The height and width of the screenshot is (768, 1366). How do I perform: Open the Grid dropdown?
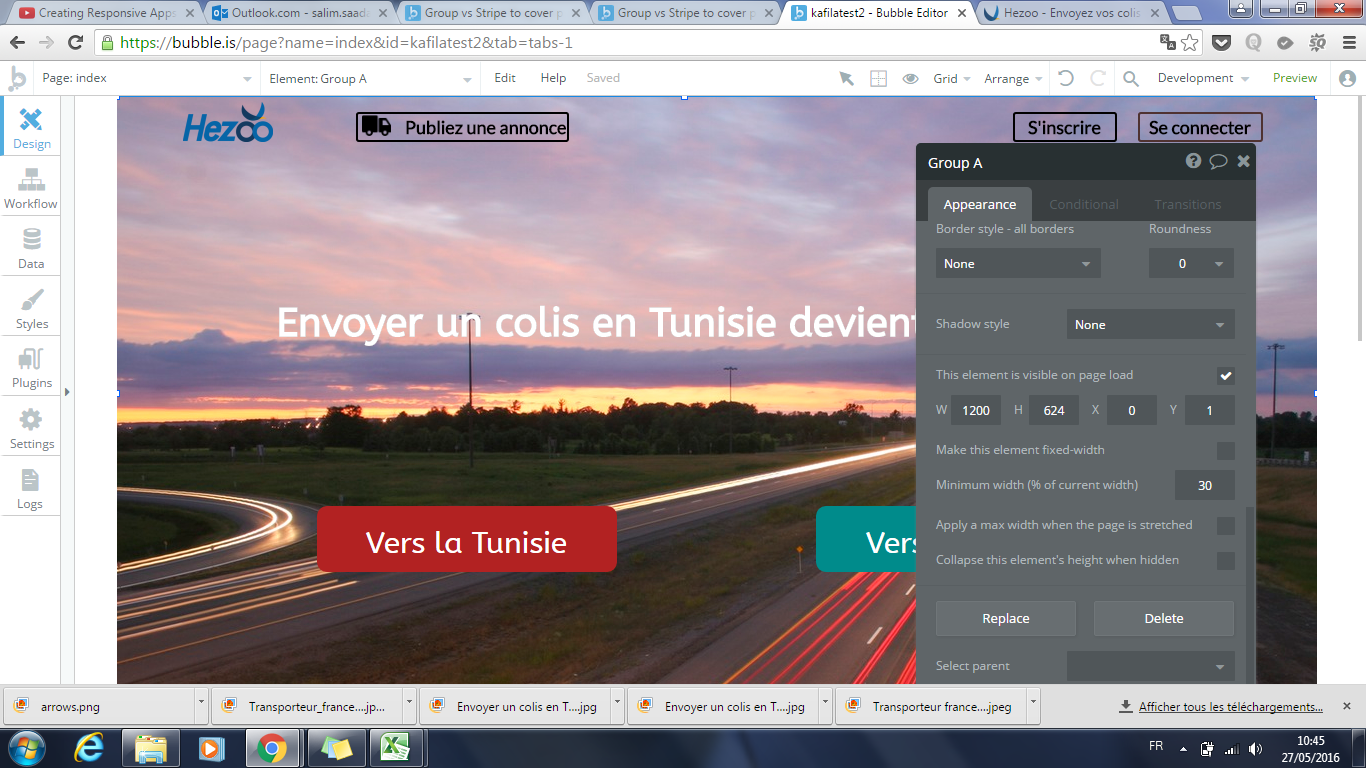952,78
